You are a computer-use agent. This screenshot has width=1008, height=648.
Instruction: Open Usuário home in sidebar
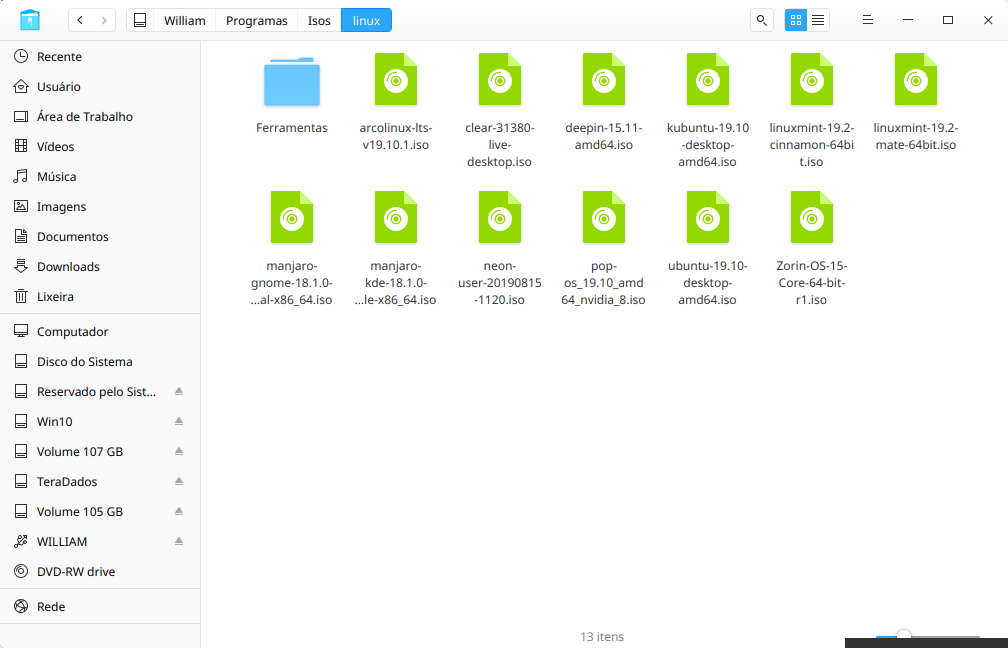point(100,87)
